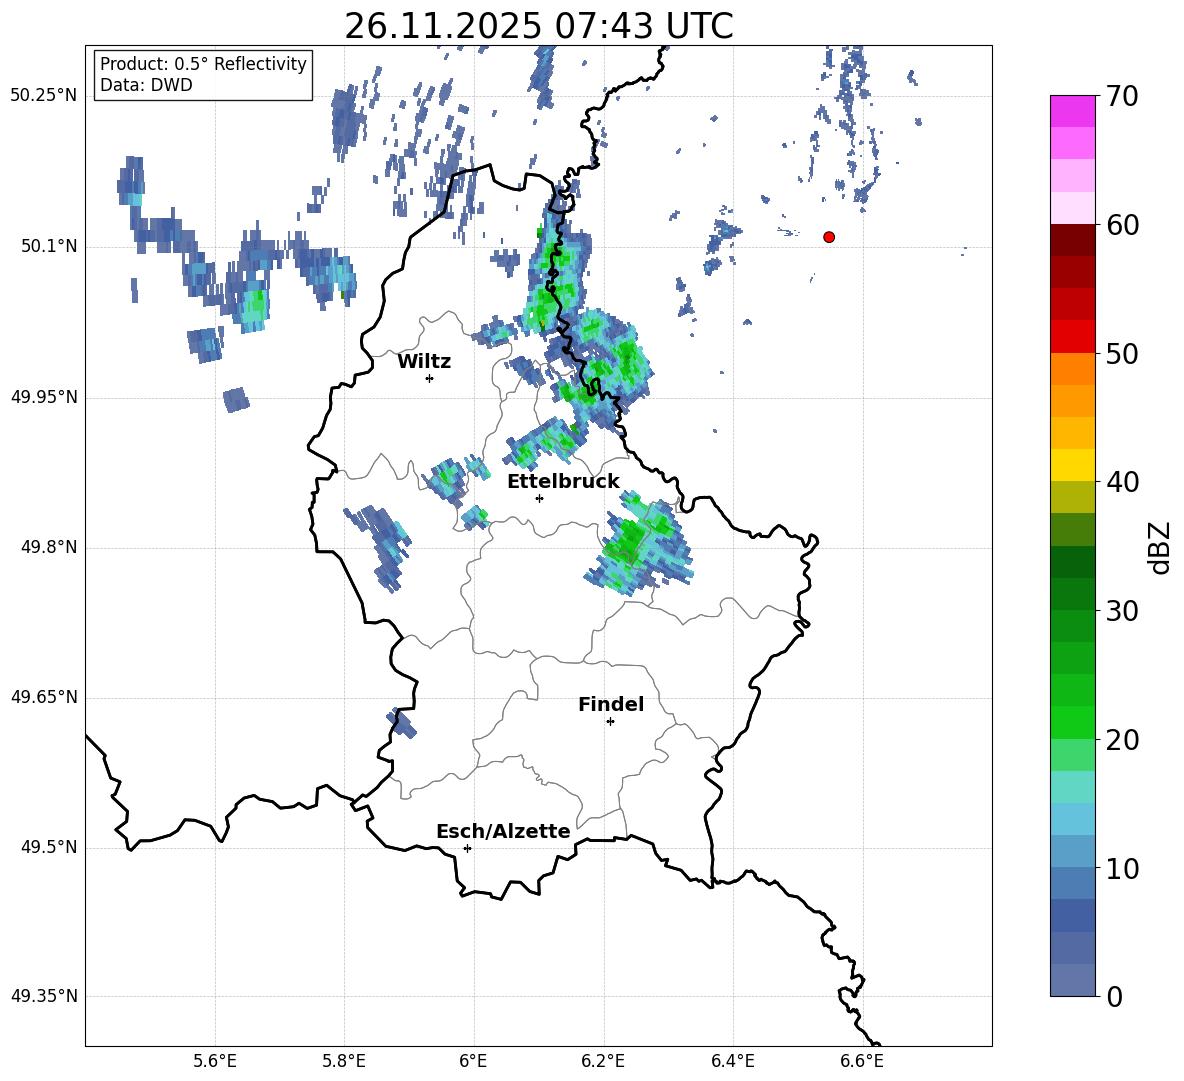The image size is (1184, 1081).
Task: Click the Ettelbruck location cross marker
Action: point(539,498)
